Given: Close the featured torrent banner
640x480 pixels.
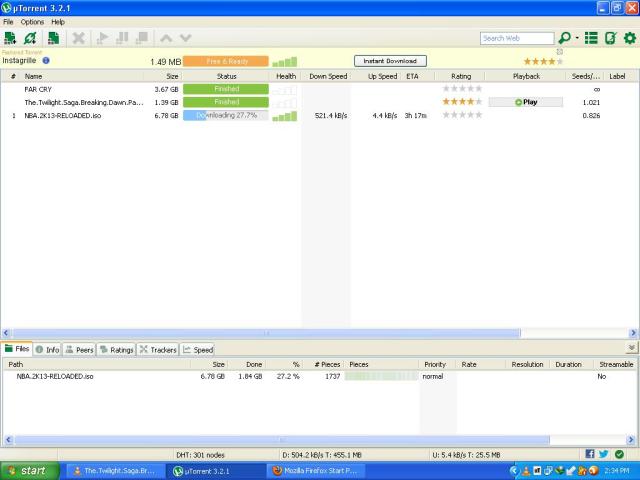Looking at the screenshot, I should pyautogui.click(x=560, y=51).
